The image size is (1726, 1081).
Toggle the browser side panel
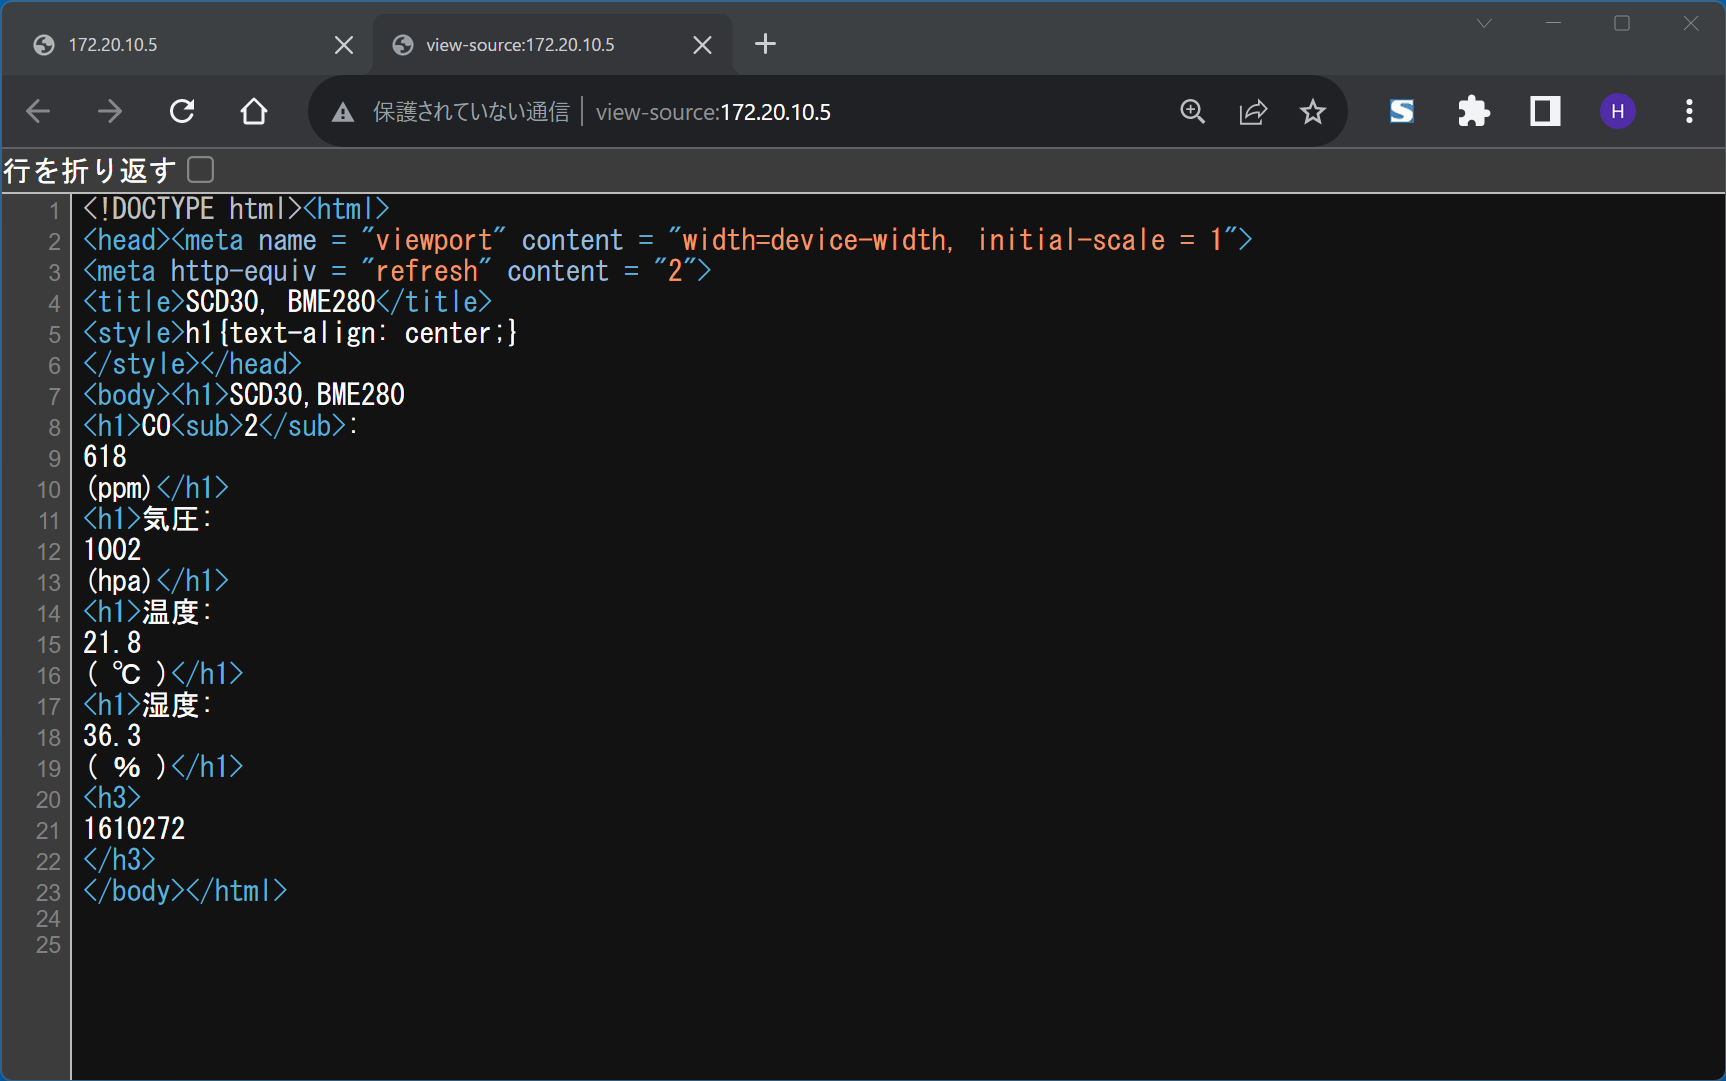1545,111
